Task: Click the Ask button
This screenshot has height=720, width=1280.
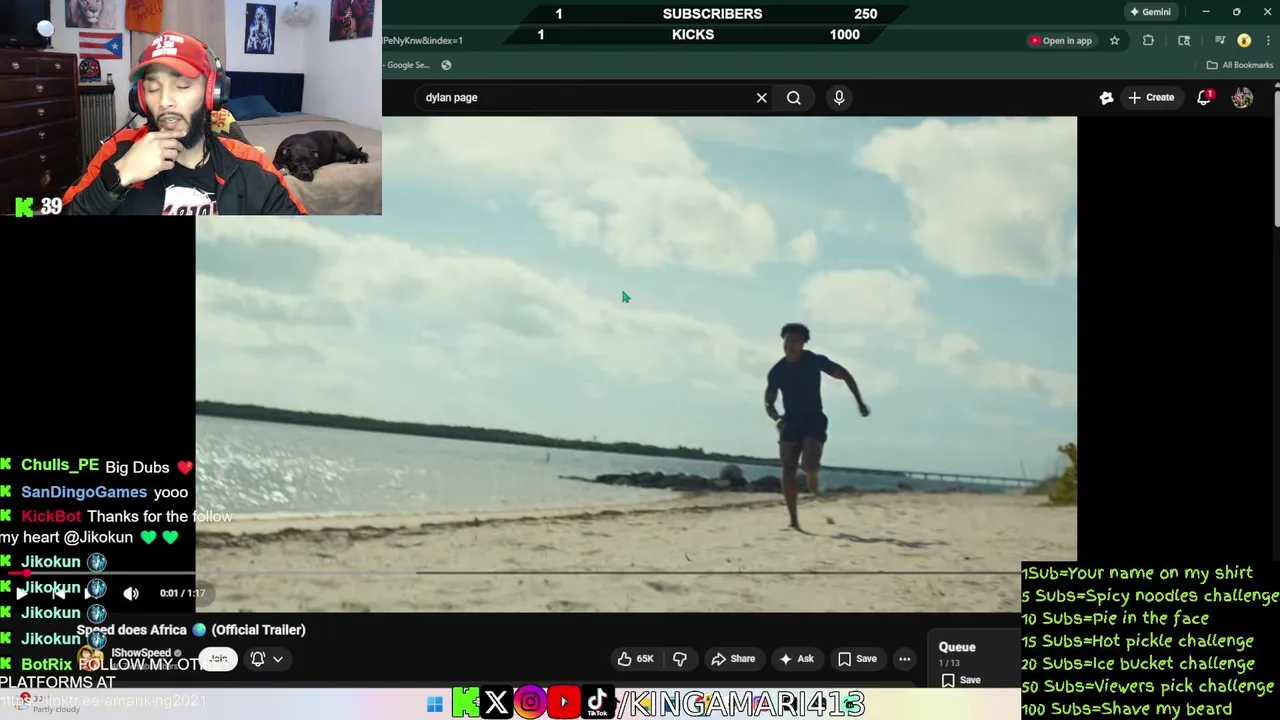Action: click(796, 659)
